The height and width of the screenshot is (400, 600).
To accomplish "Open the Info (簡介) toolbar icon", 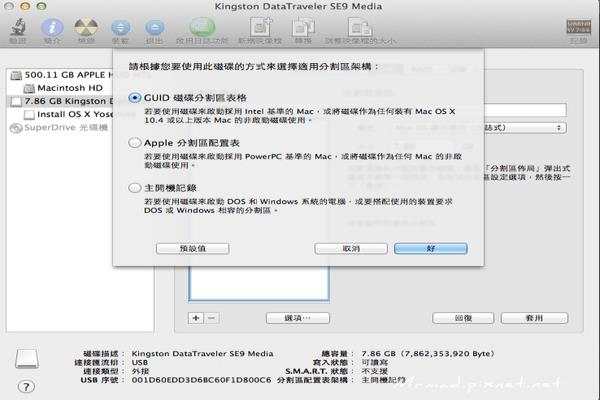I will [x=52, y=27].
